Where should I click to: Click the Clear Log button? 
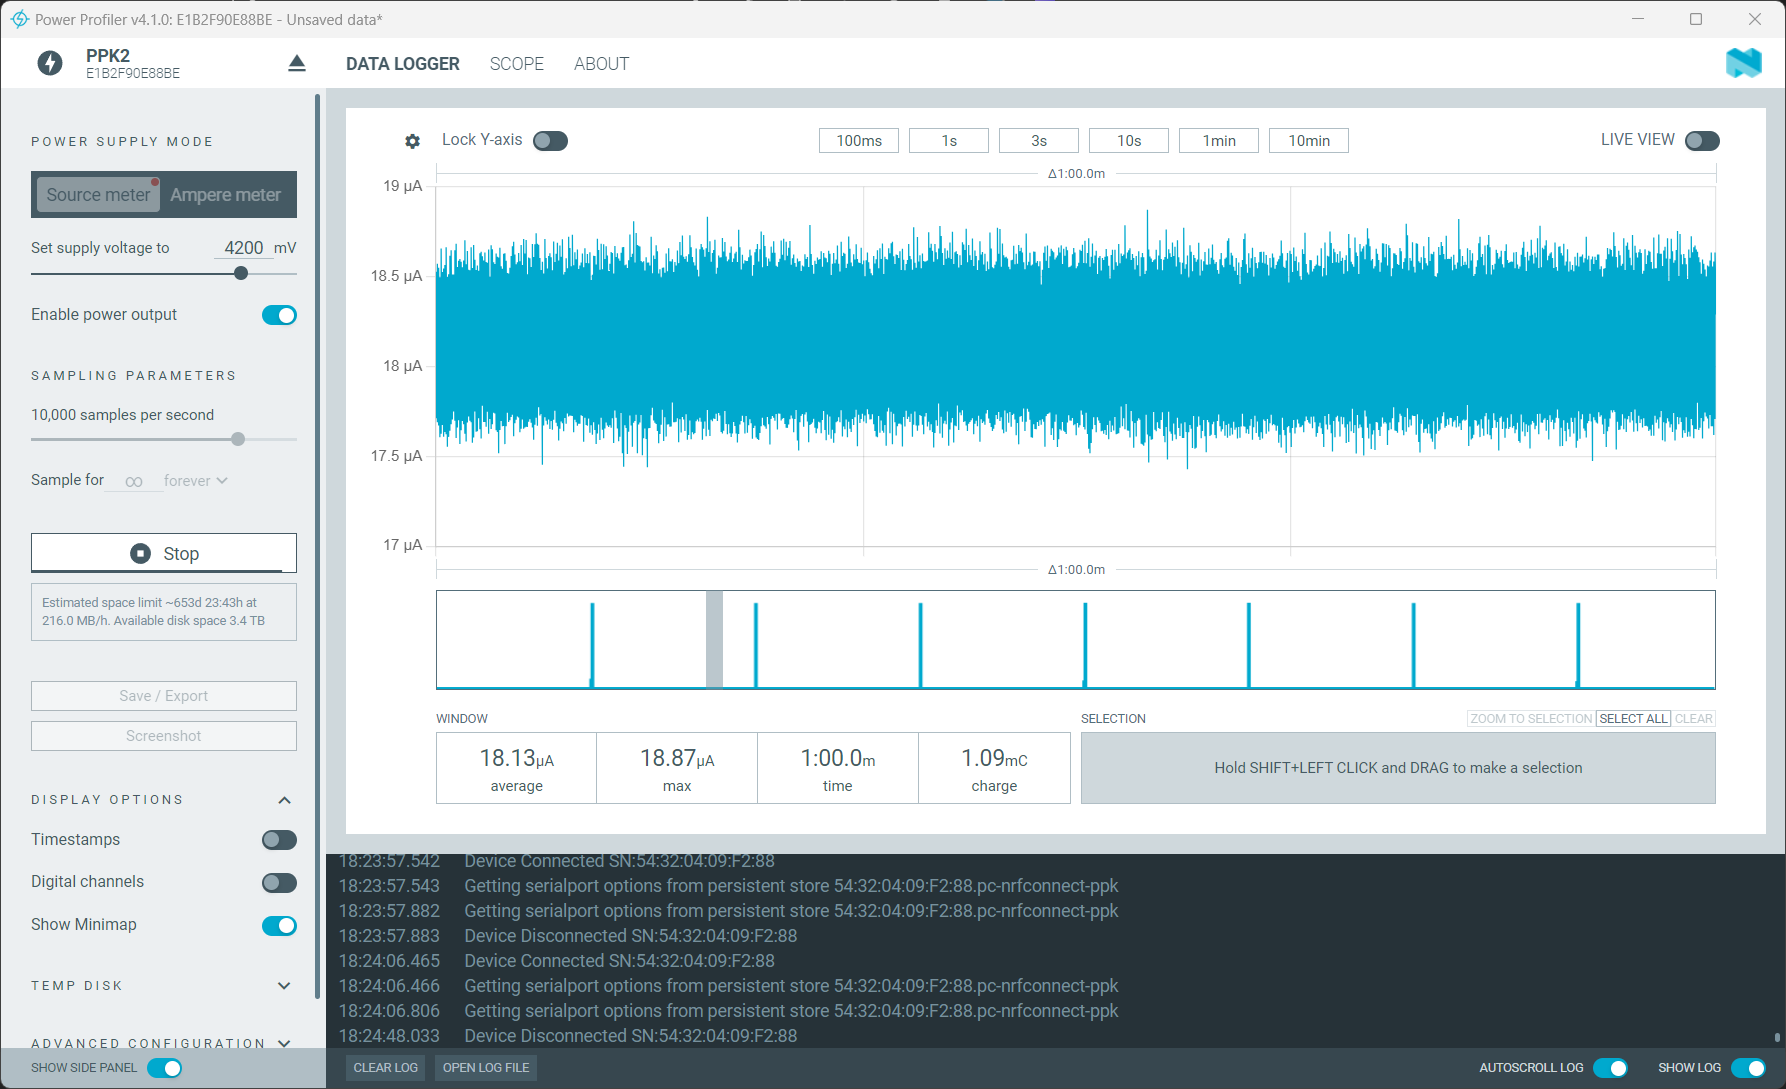click(385, 1068)
